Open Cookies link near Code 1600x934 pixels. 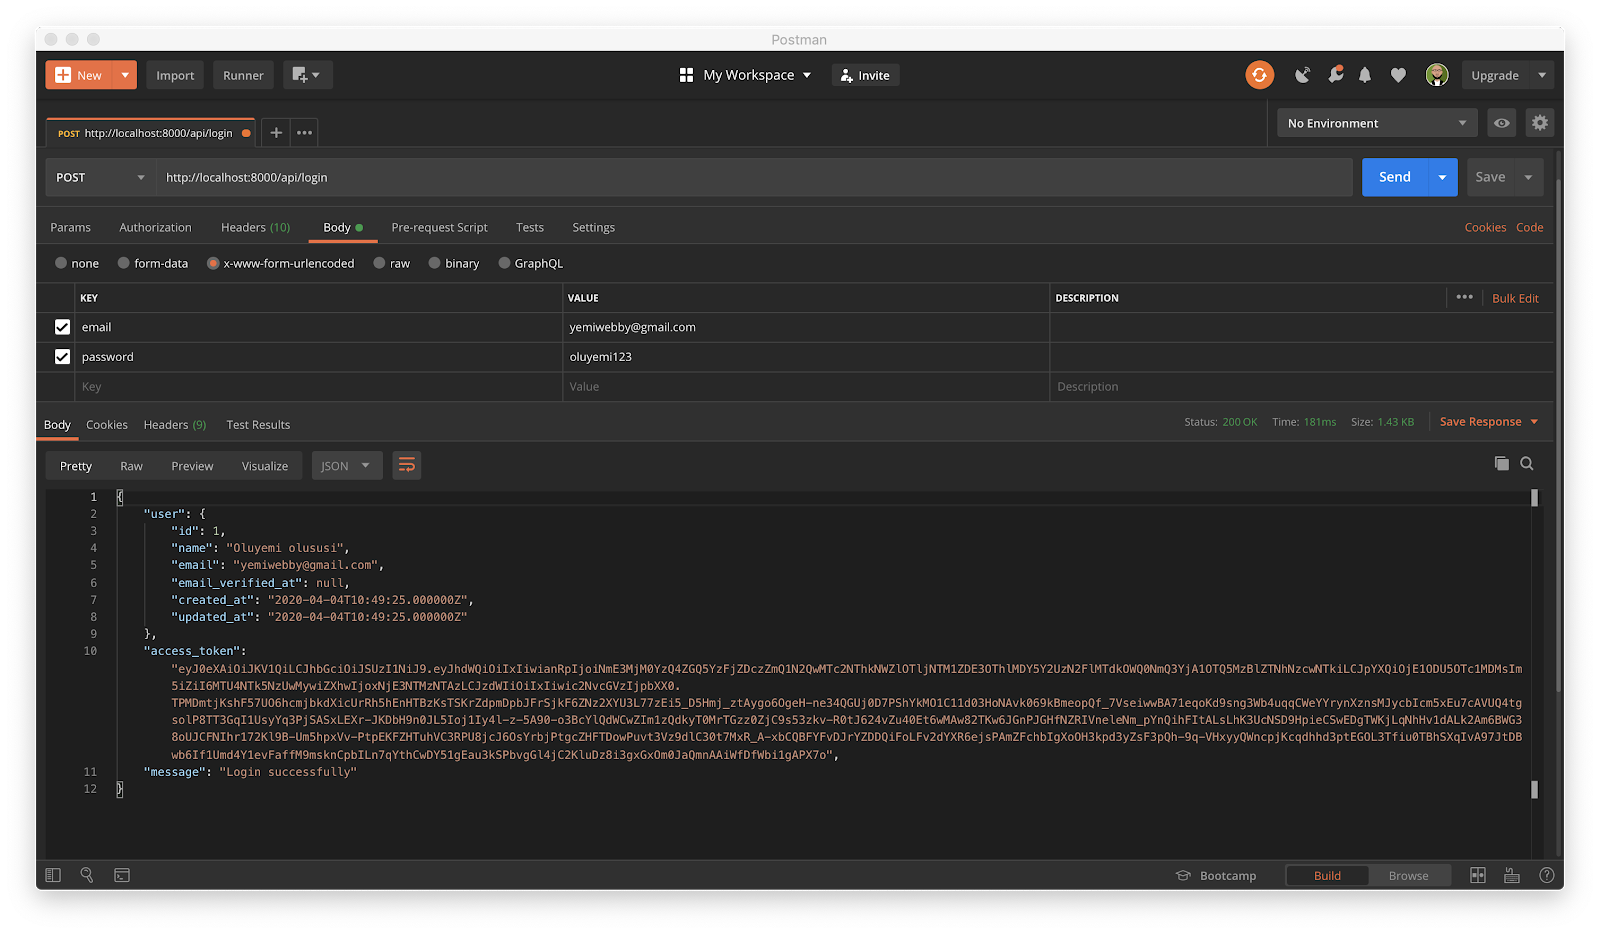1485,227
